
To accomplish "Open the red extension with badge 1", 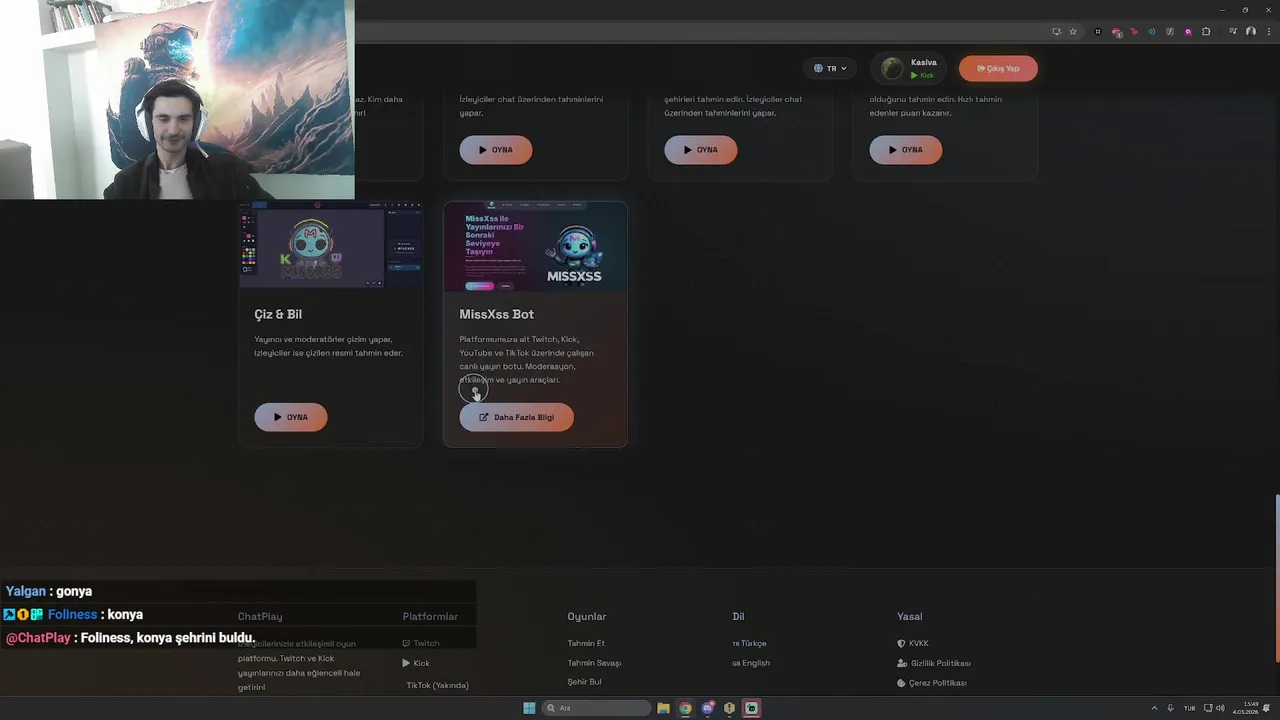I will pos(1116,31).
